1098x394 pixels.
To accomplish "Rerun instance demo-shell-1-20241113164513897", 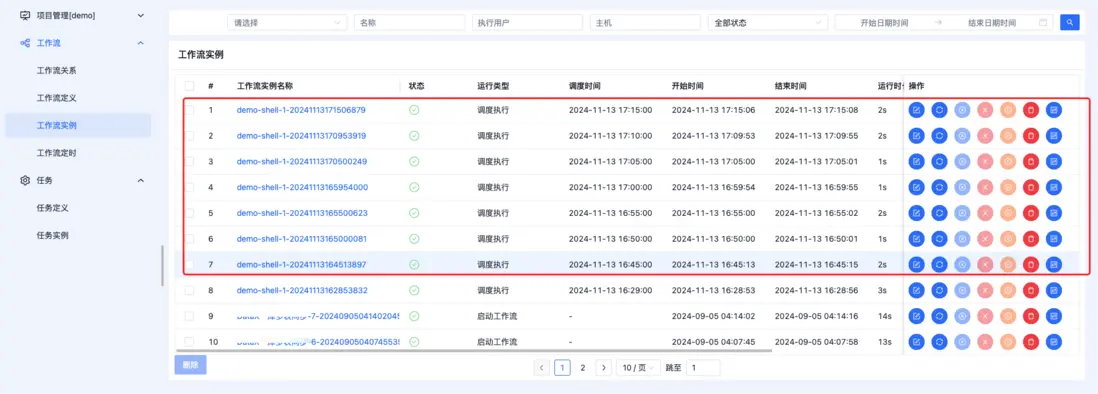I will pyautogui.click(x=939, y=265).
